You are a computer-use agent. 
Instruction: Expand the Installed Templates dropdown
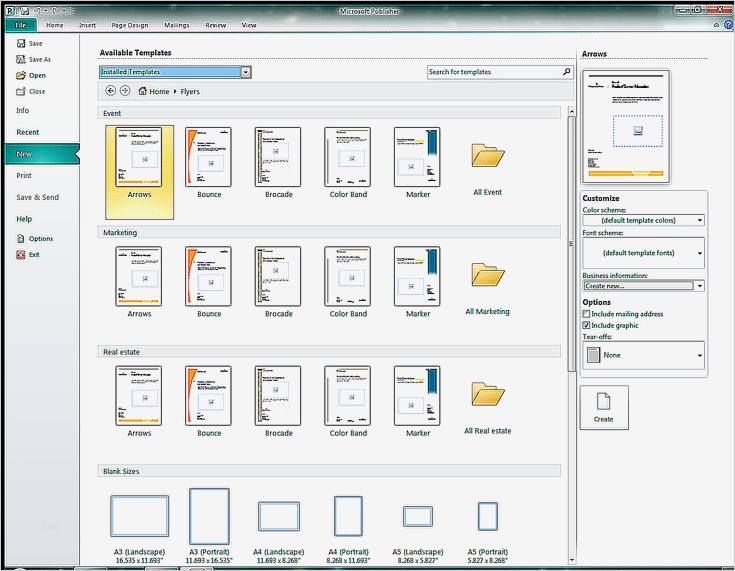[x=246, y=72]
